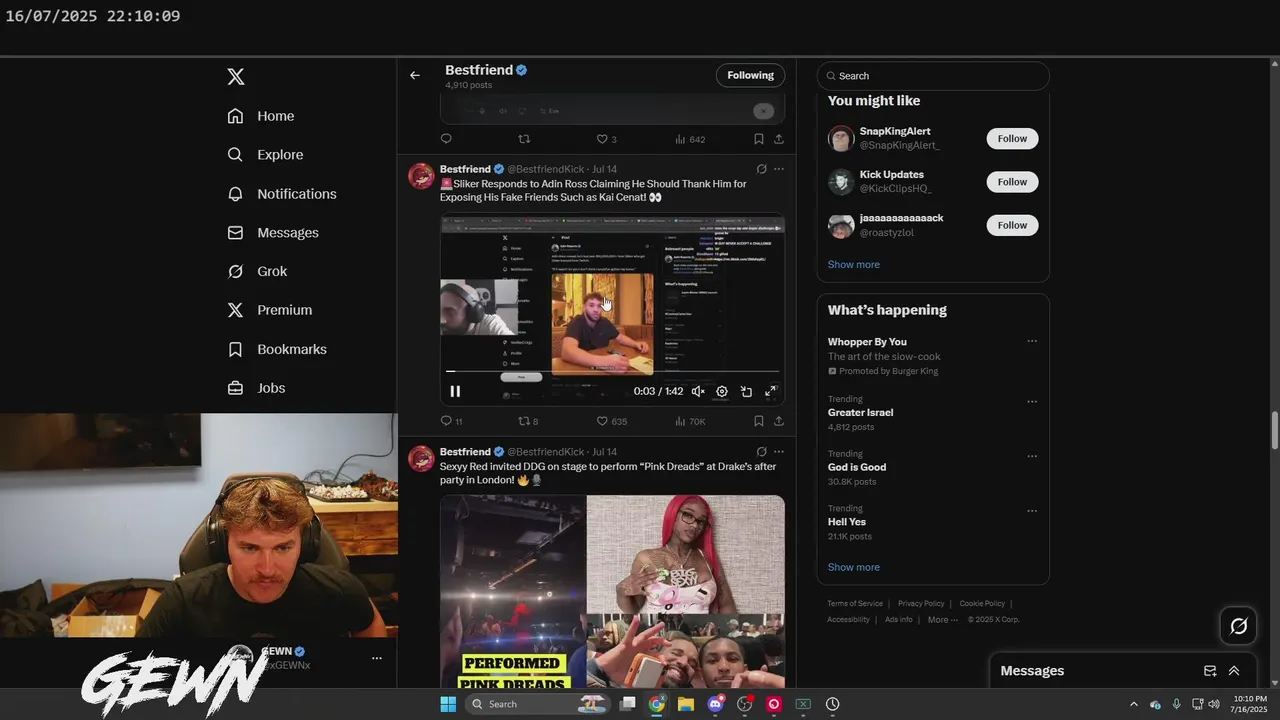Open more menu on the Sexyy Red post

click(x=779, y=452)
